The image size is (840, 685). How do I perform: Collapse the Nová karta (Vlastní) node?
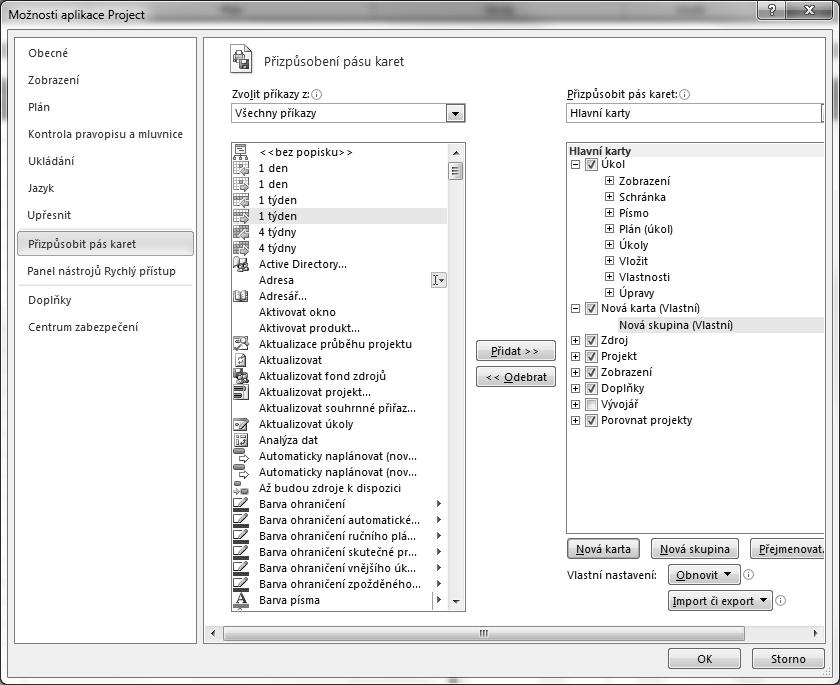[x=575, y=308]
